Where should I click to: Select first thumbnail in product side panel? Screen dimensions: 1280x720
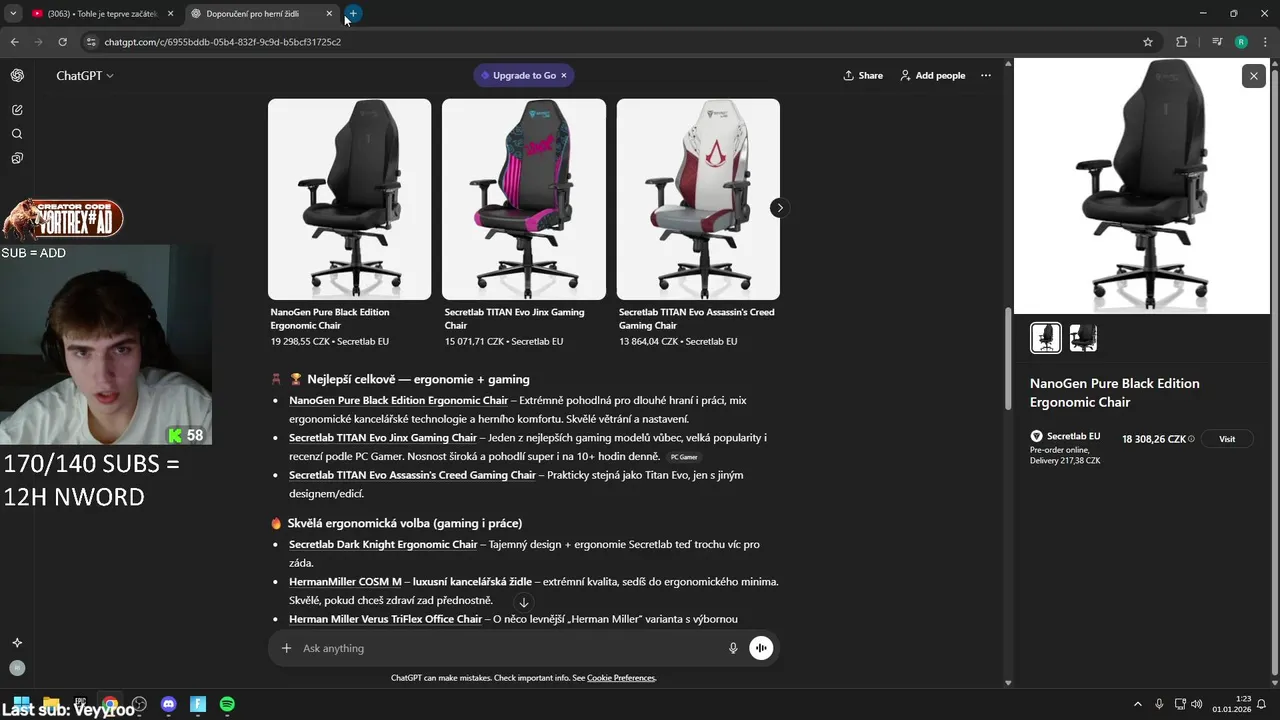(1046, 338)
